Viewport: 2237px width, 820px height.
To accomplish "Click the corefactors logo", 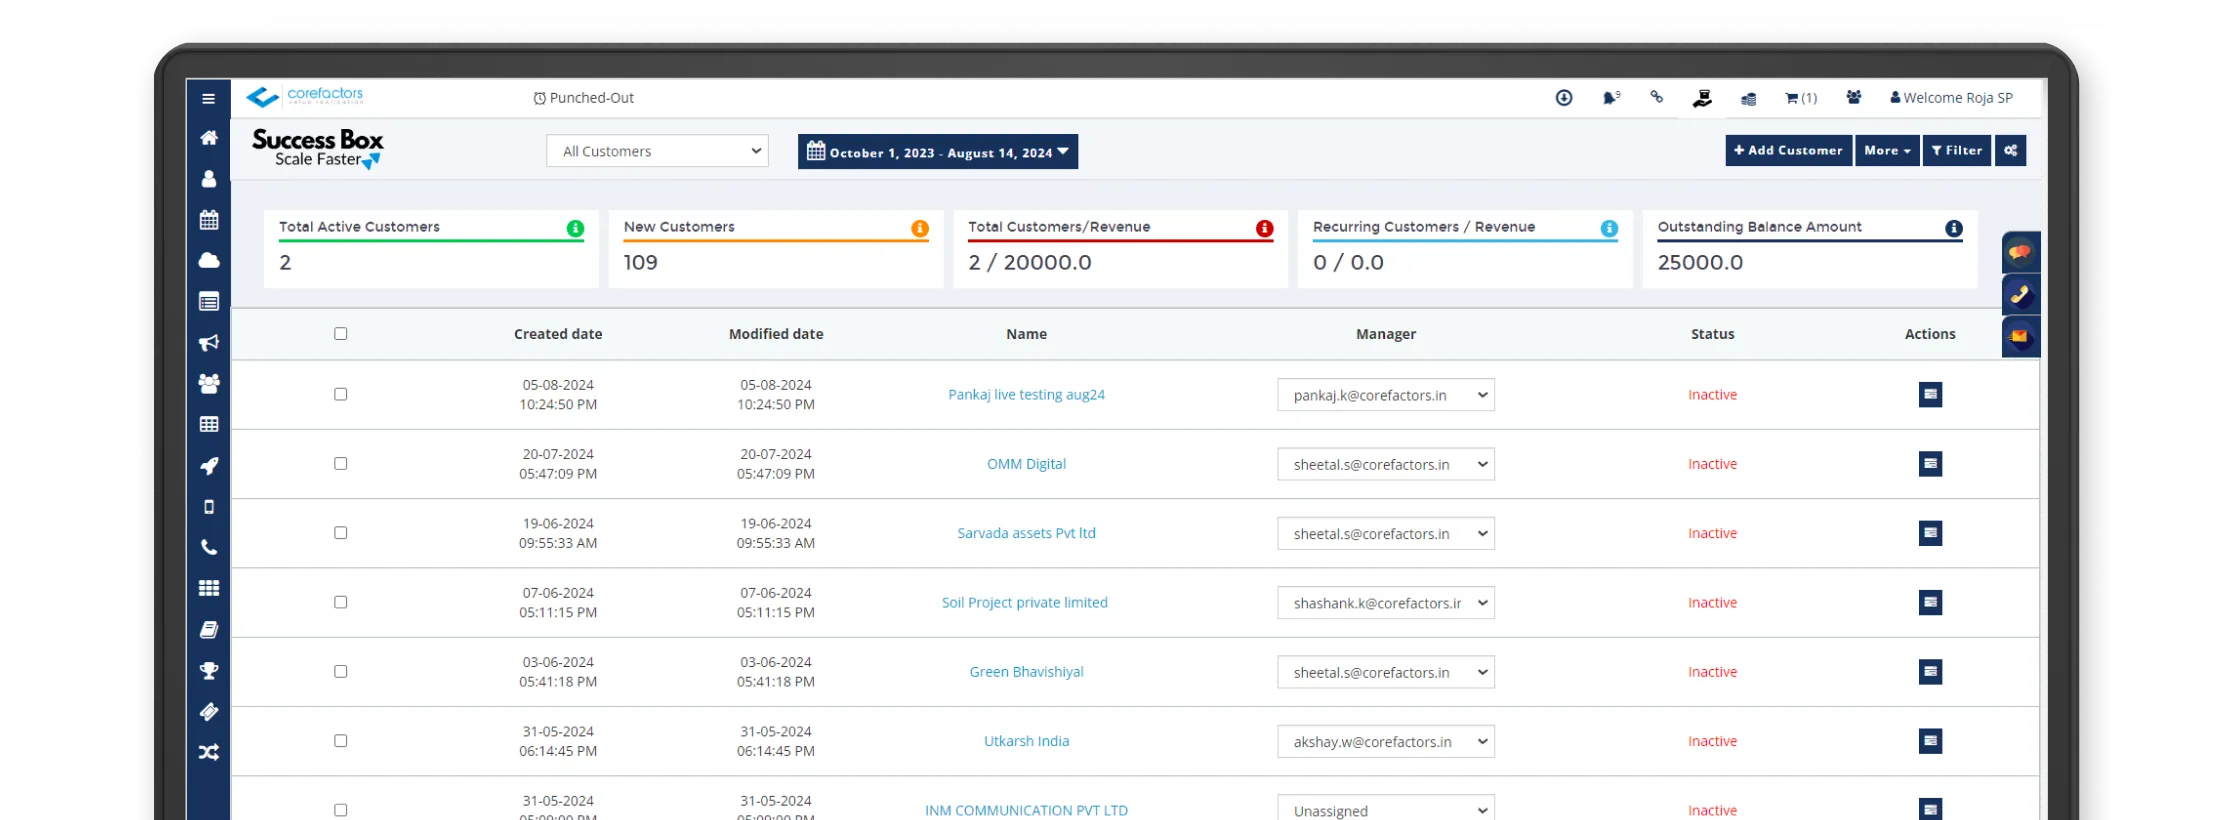I will pos(305,96).
